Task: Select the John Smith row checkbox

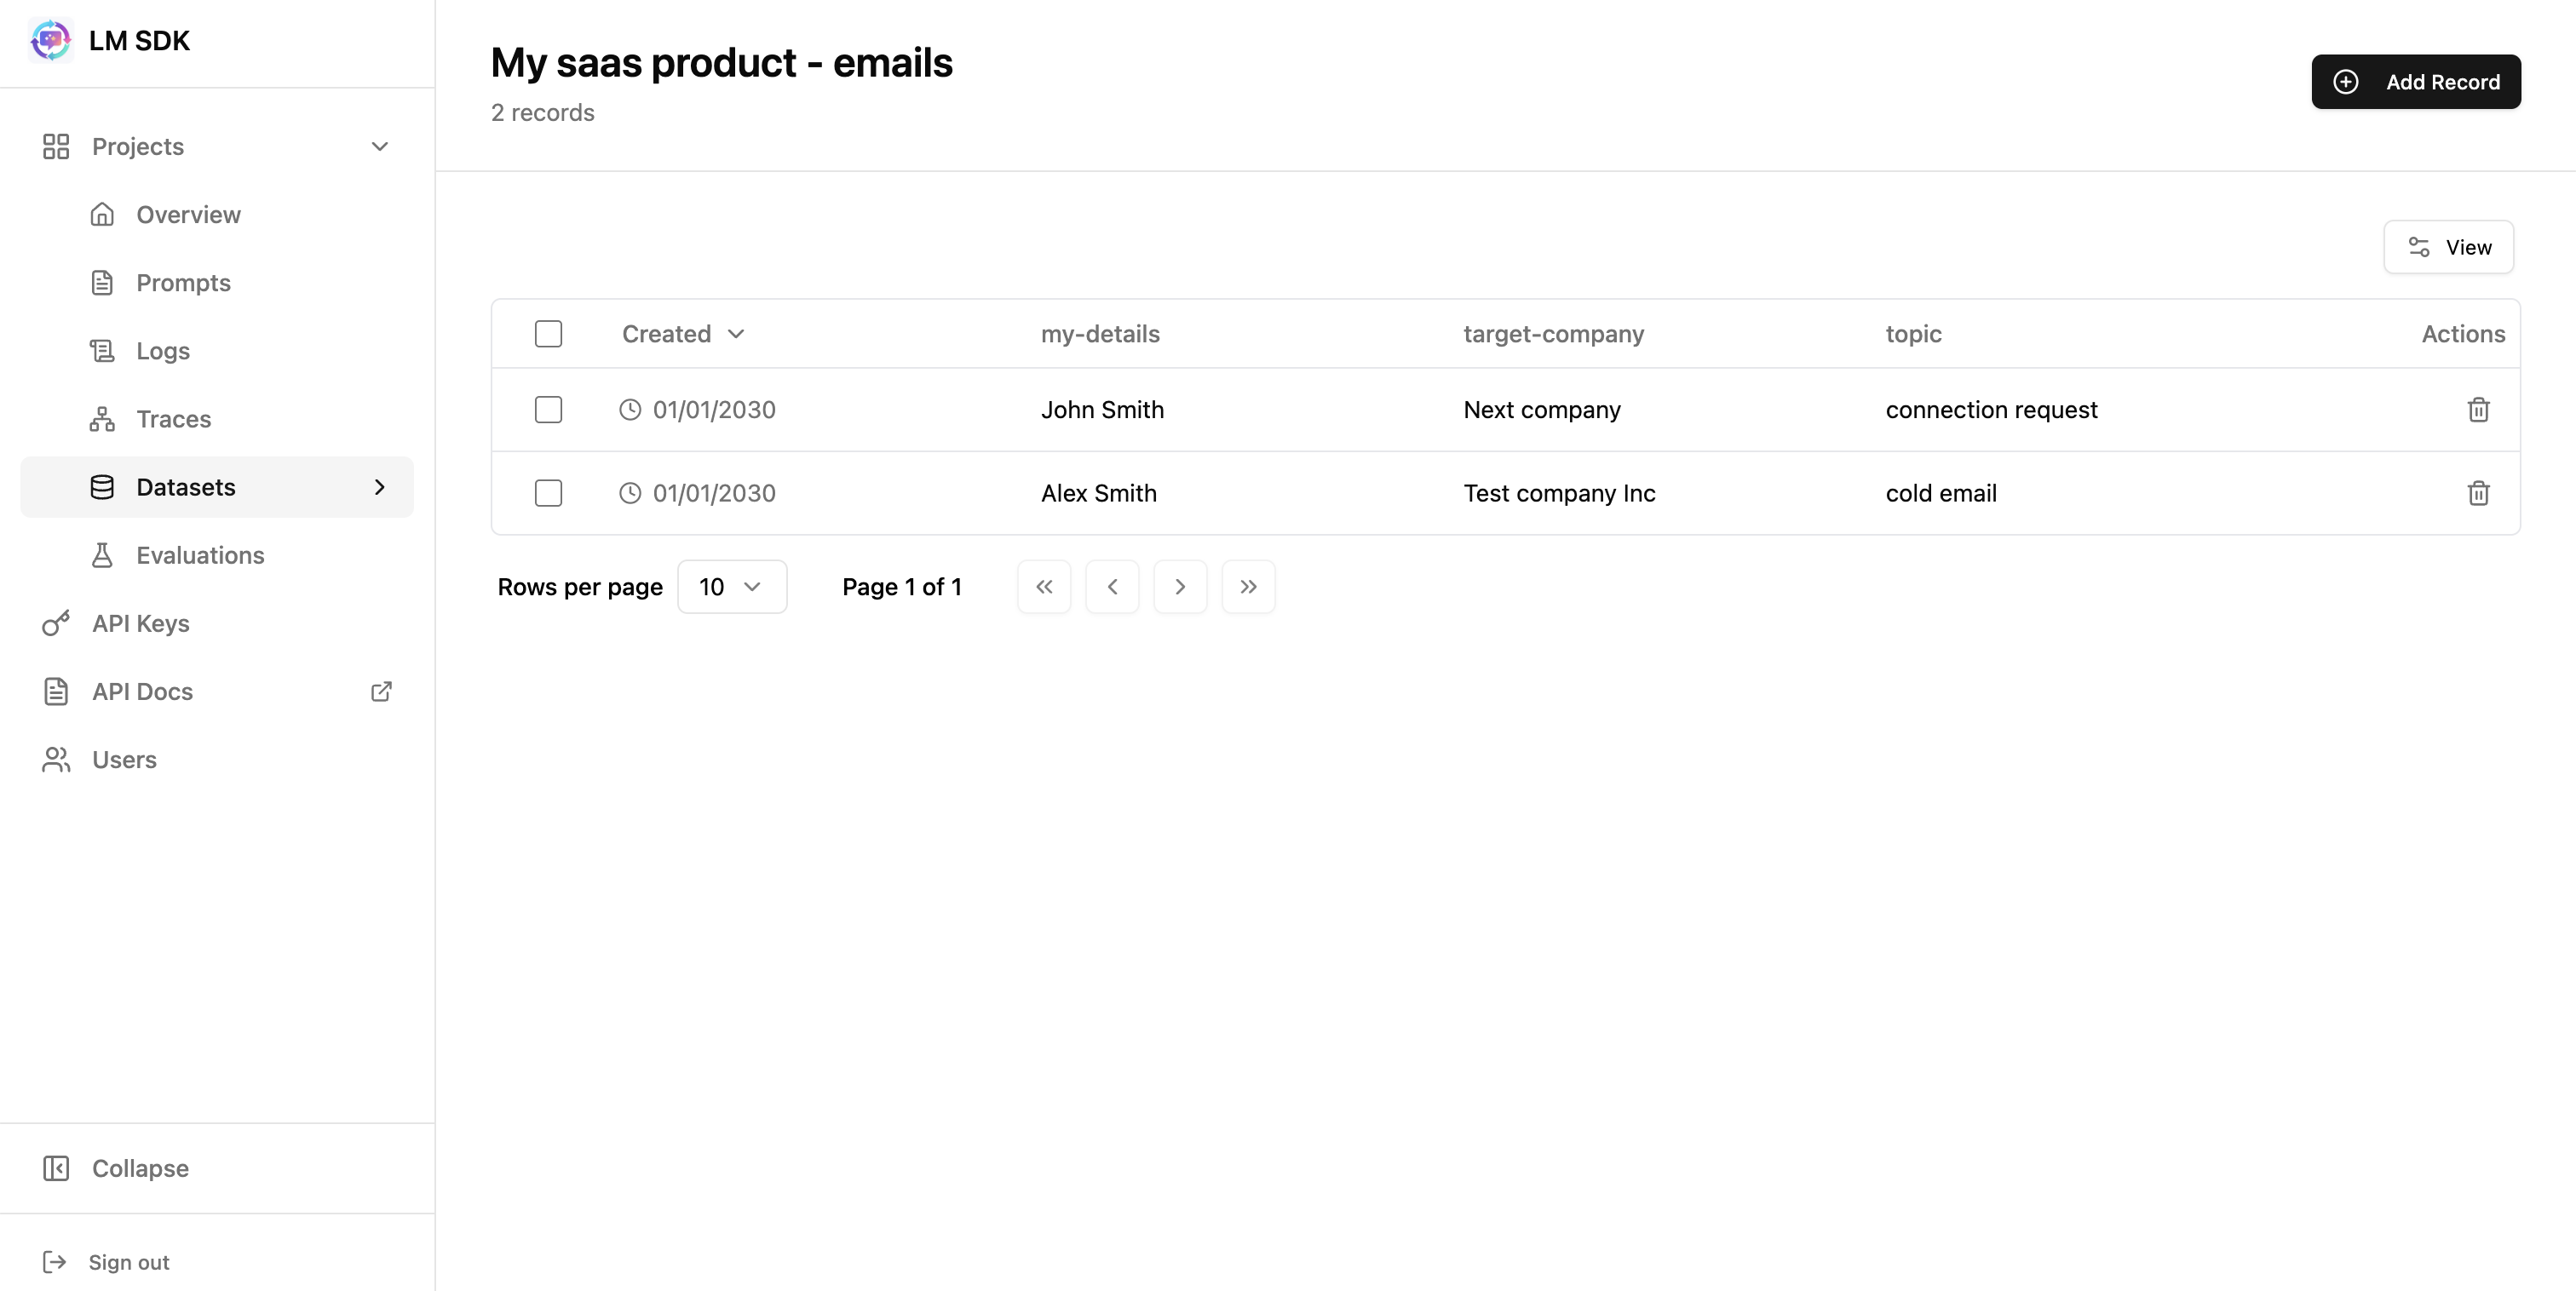Action: [x=548, y=409]
